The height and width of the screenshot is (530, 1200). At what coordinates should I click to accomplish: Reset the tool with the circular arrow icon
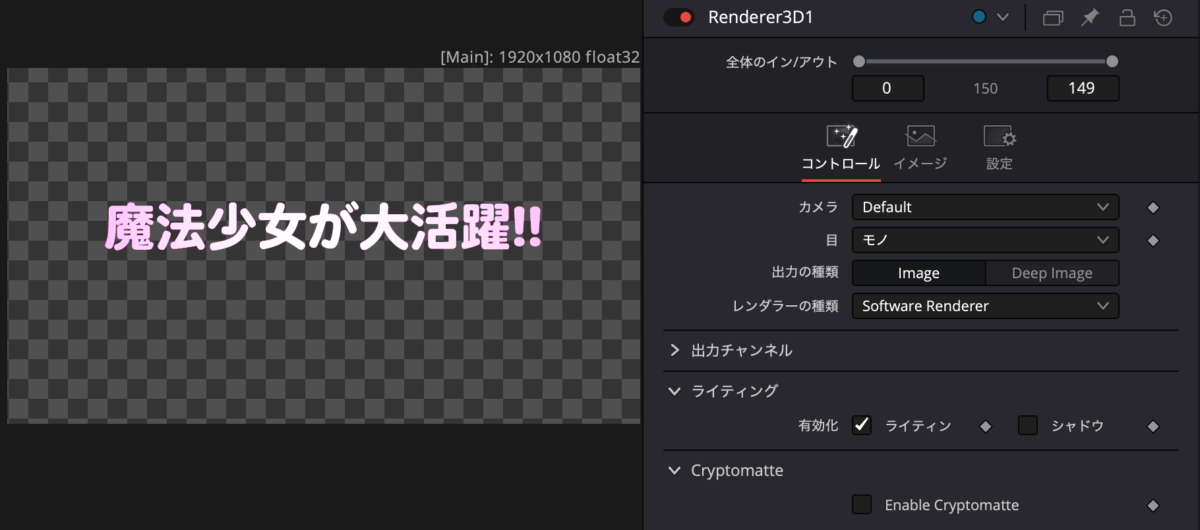coord(1163,17)
